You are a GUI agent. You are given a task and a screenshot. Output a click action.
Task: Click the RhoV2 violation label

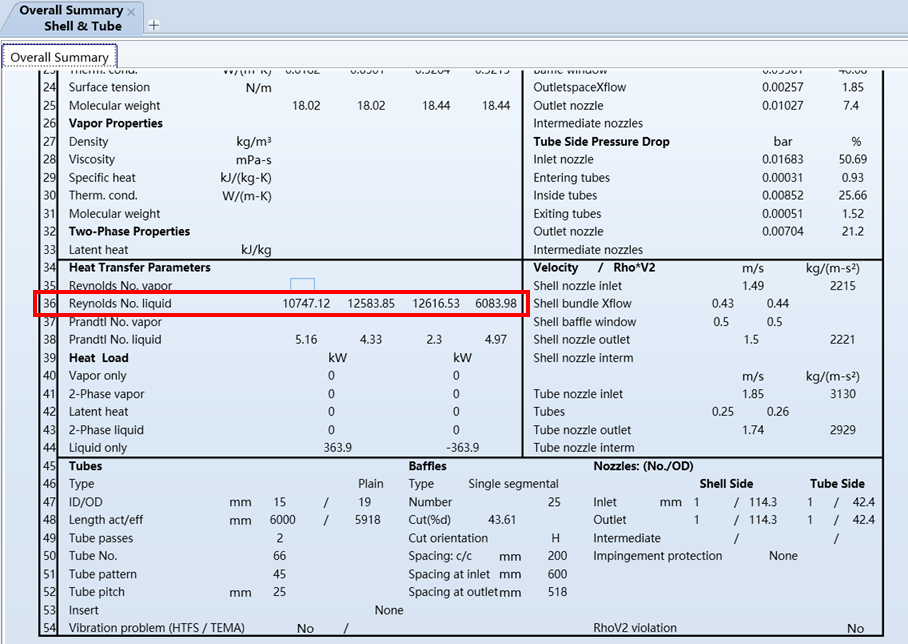pyautogui.click(x=635, y=628)
